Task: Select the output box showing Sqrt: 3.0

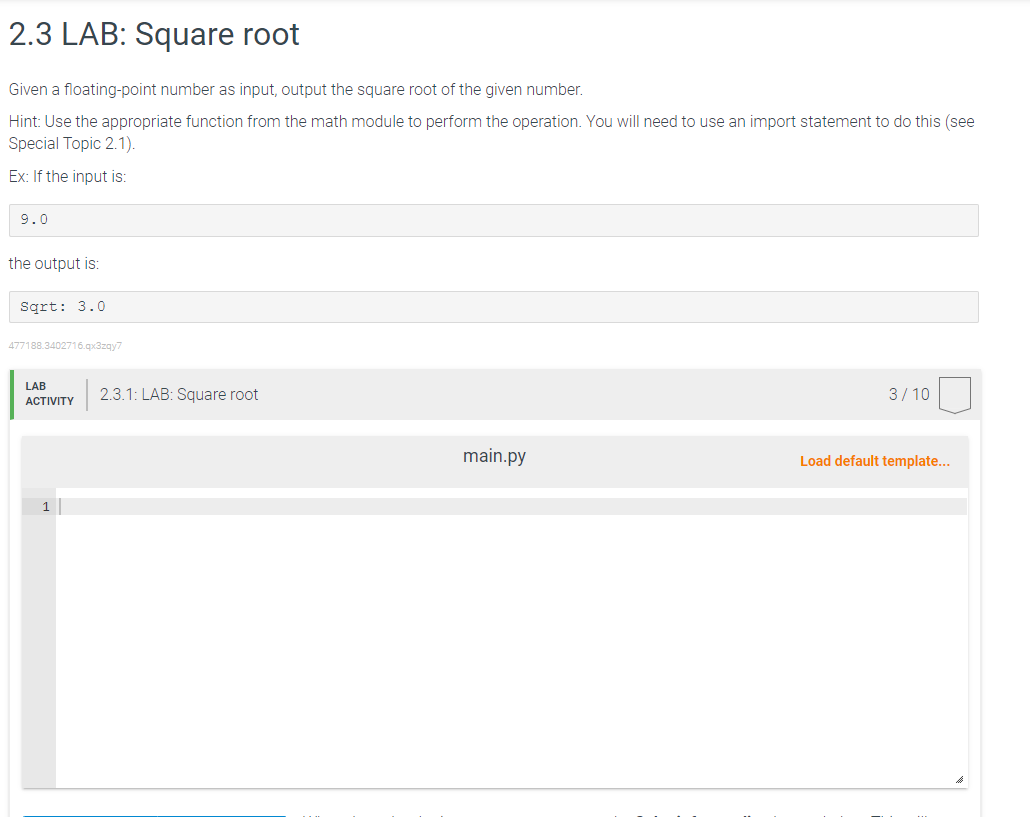Action: pos(493,306)
